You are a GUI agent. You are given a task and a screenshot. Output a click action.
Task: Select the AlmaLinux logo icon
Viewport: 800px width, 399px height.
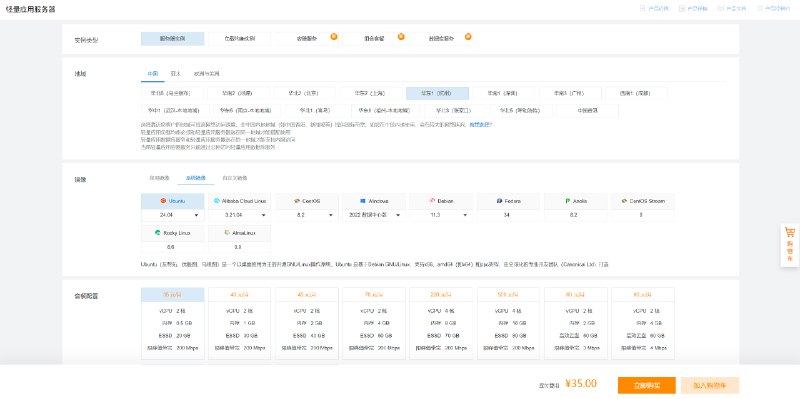pyautogui.click(x=228, y=233)
